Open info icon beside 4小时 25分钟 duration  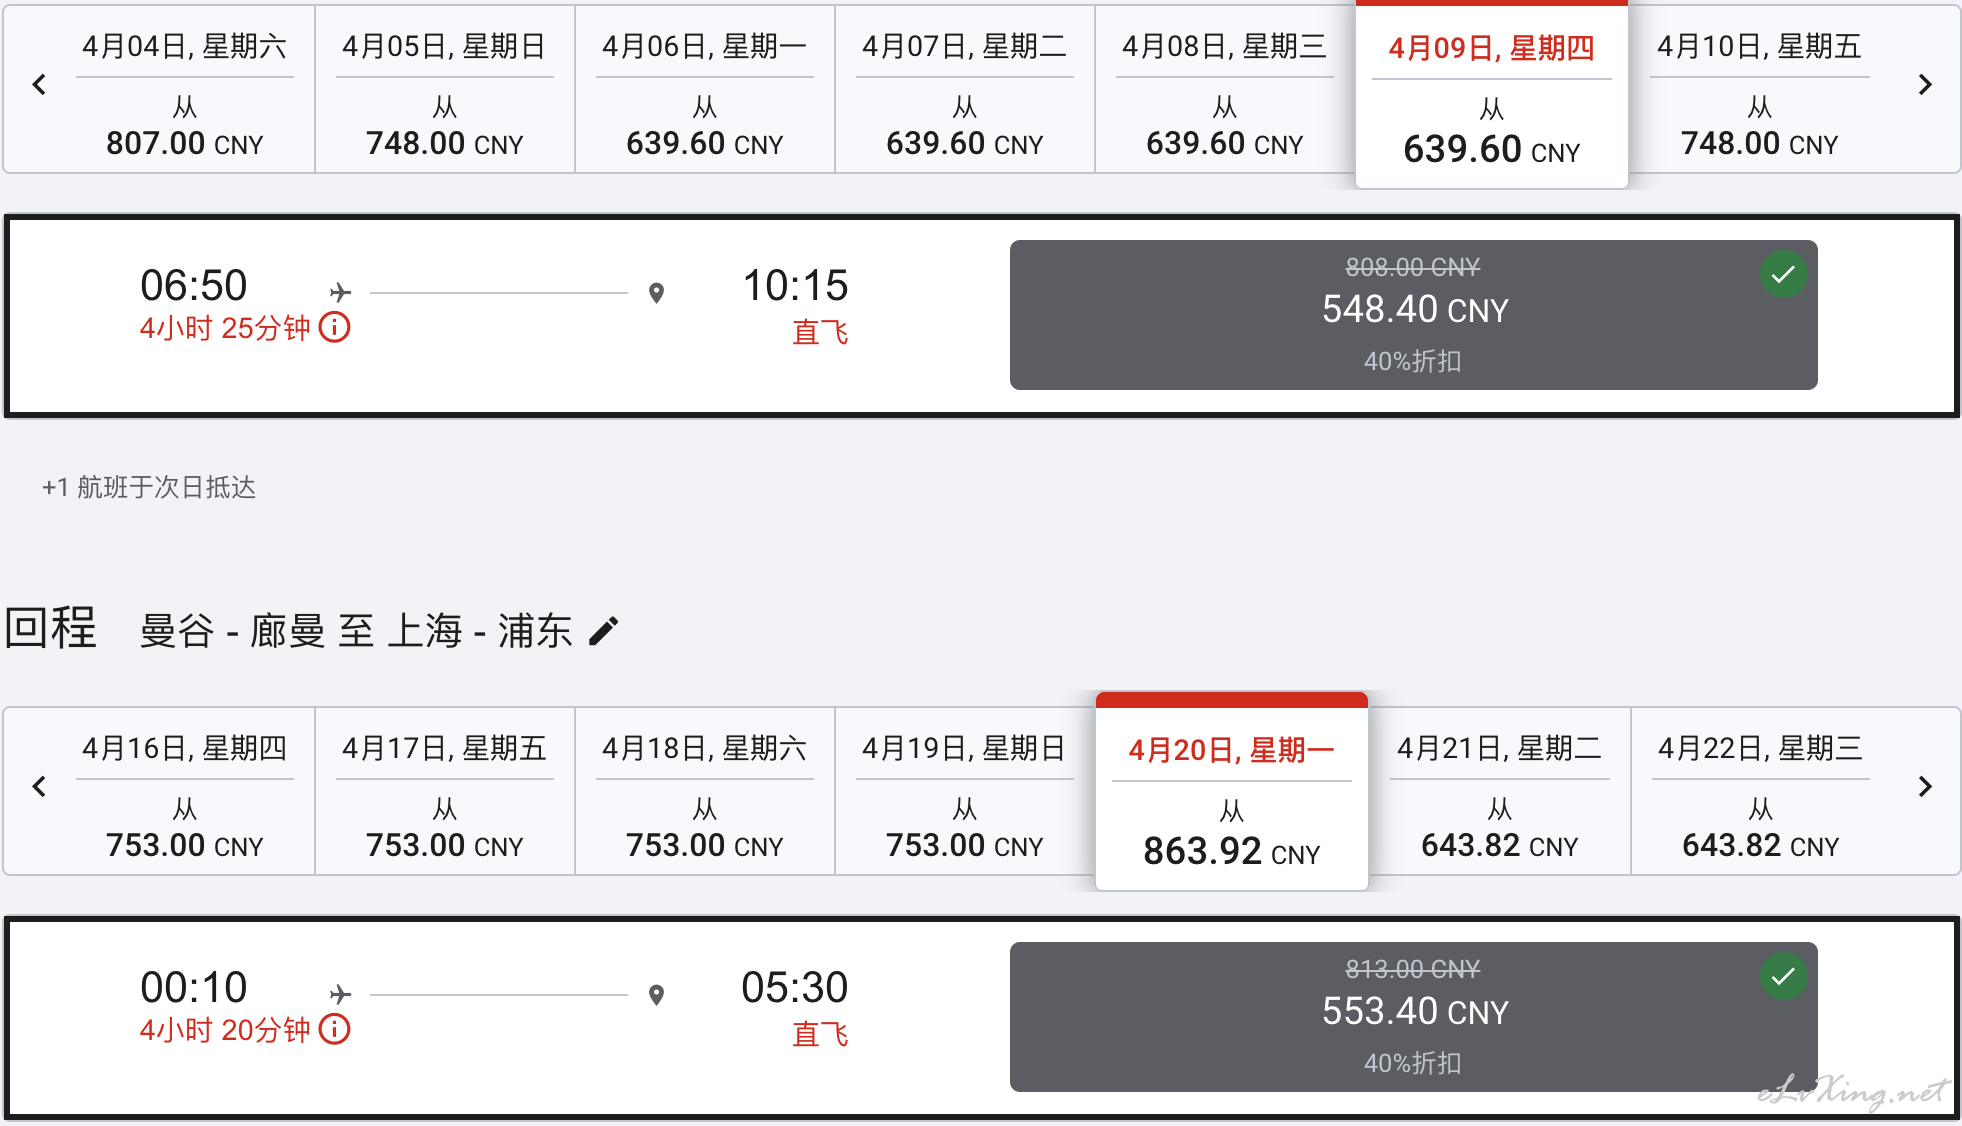click(335, 327)
